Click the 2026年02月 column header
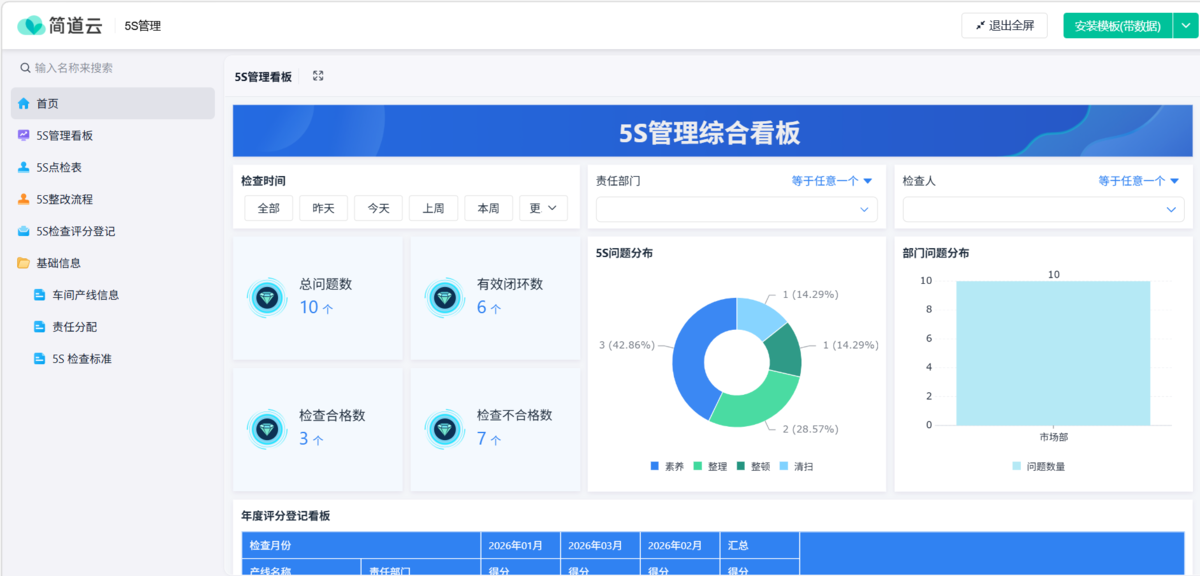 click(680, 545)
